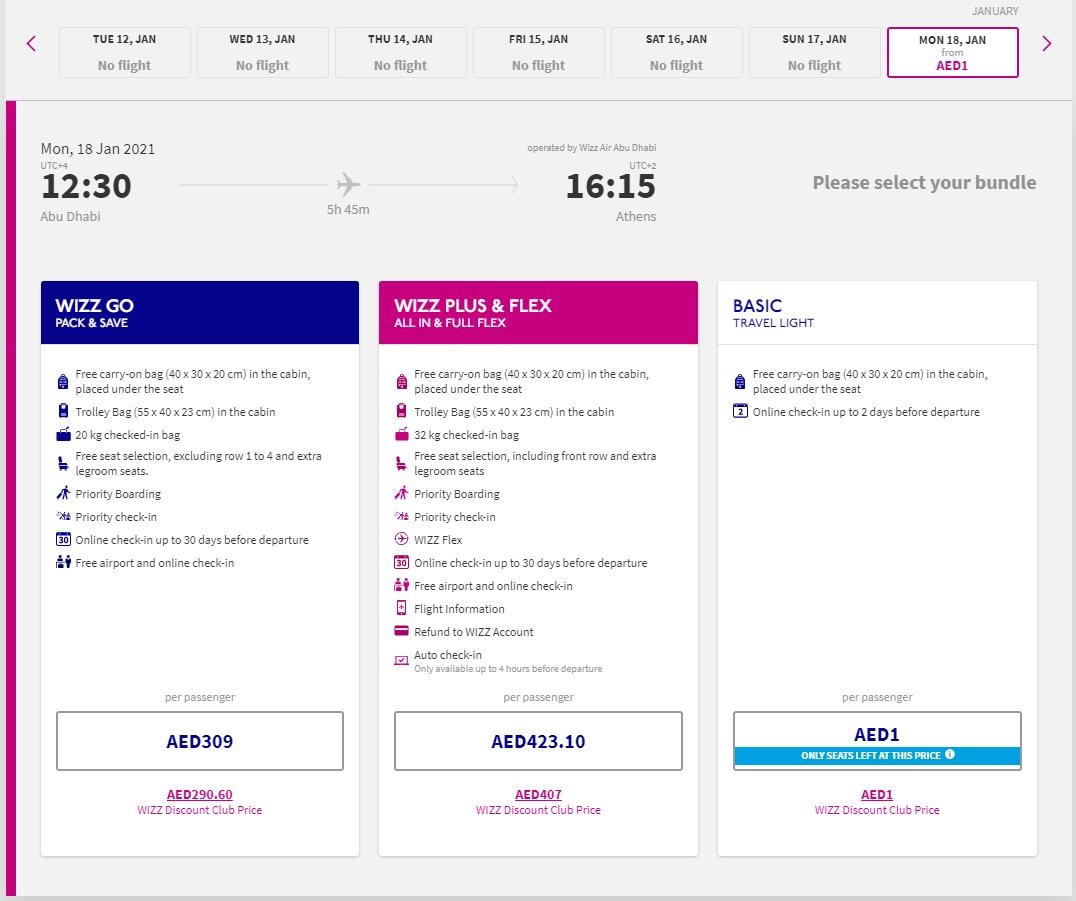The image size is (1076, 901).
Task: Select the MON 18, JAN date tab
Action: [x=952, y=52]
